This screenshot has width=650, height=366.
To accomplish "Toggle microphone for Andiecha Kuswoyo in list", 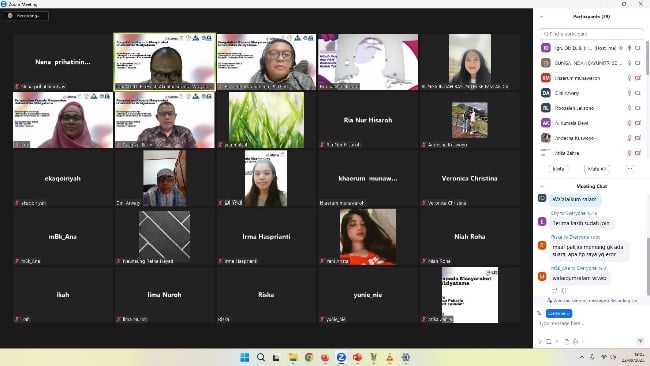I will pos(629,138).
